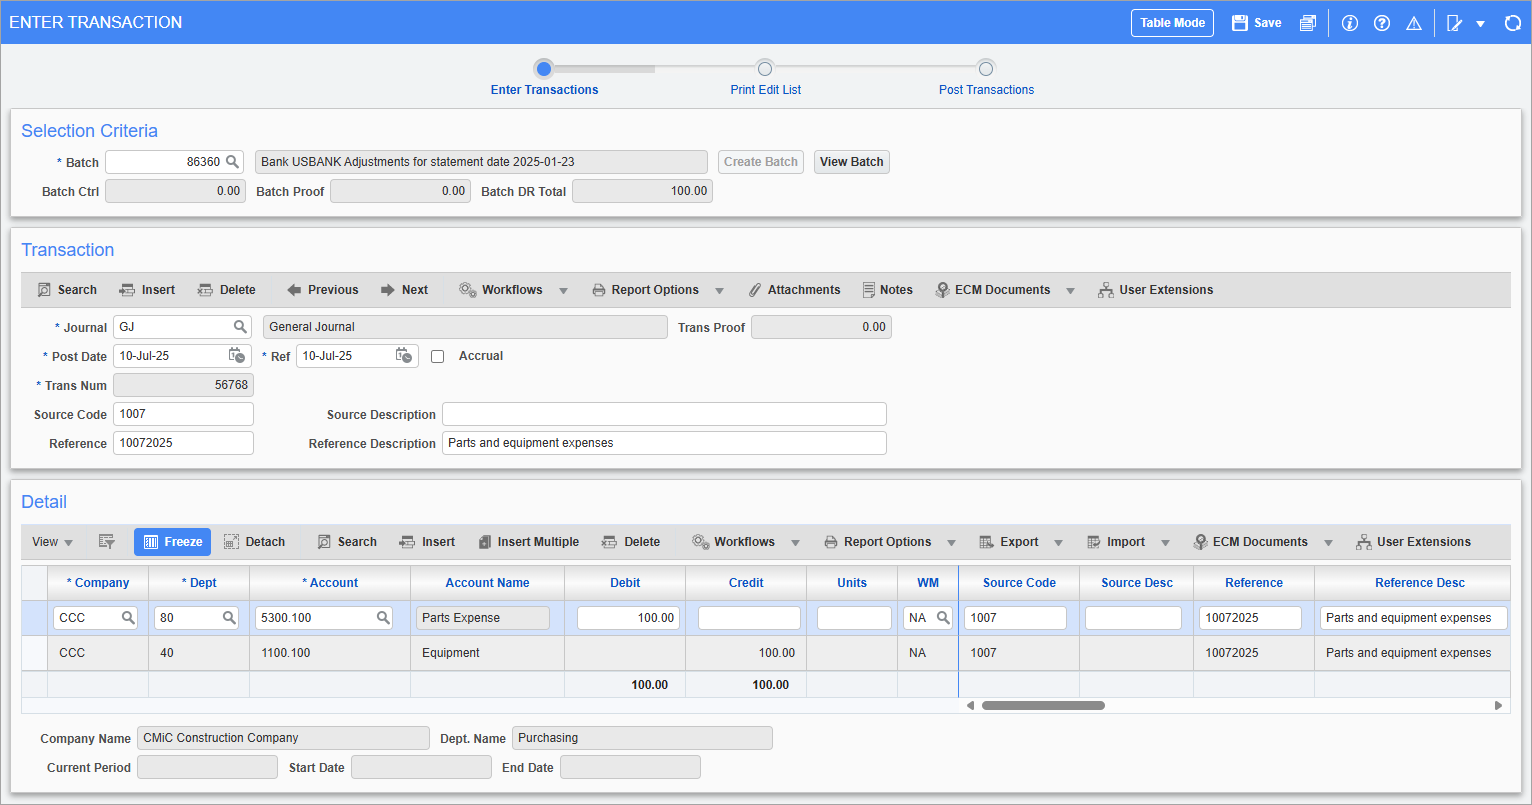Click the warning triangle icon

pyautogui.click(x=1413, y=23)
